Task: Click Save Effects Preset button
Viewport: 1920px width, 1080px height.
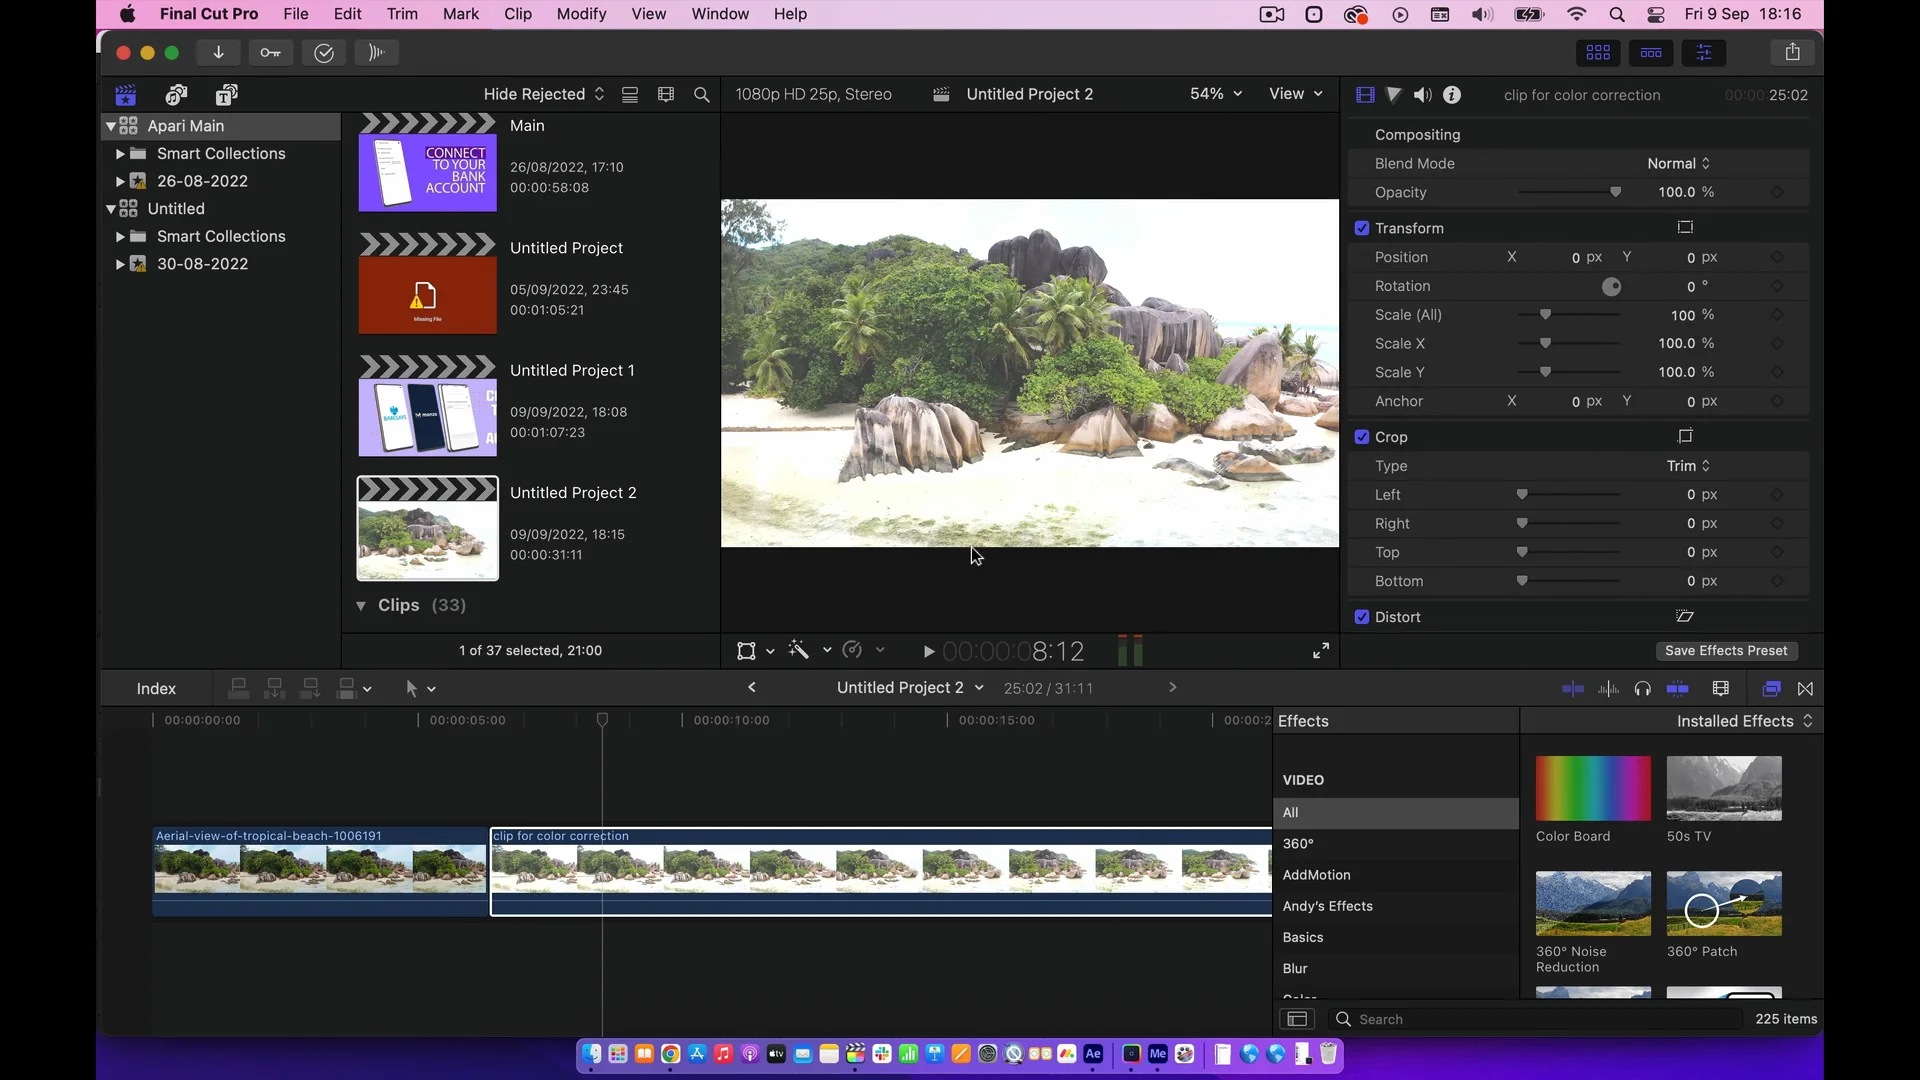Action: [x=1726, y=651]
